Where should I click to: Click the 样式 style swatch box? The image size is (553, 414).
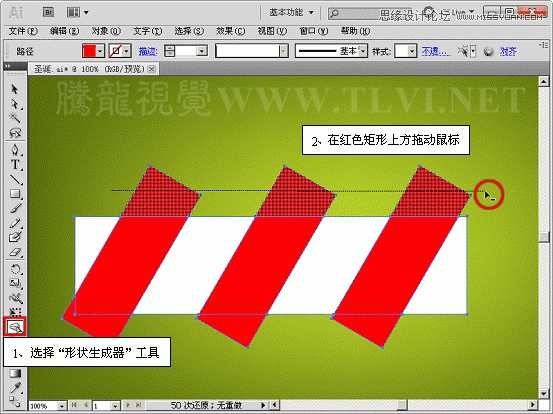coord(401,51)
